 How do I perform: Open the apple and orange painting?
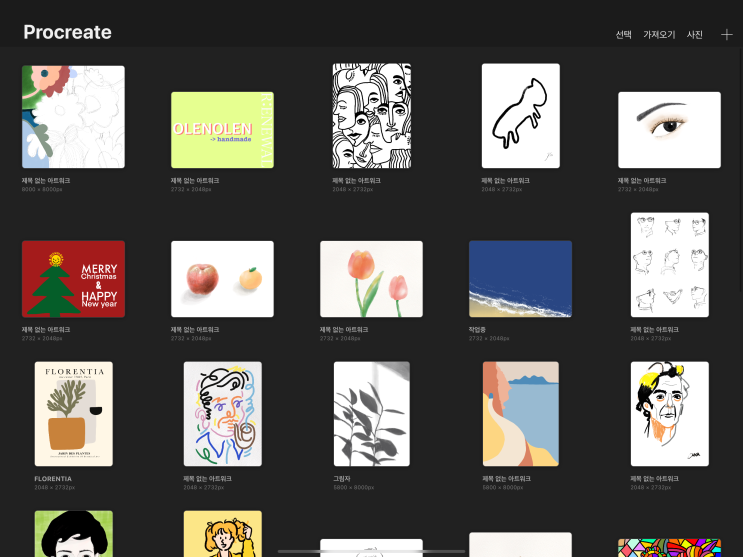222,279
